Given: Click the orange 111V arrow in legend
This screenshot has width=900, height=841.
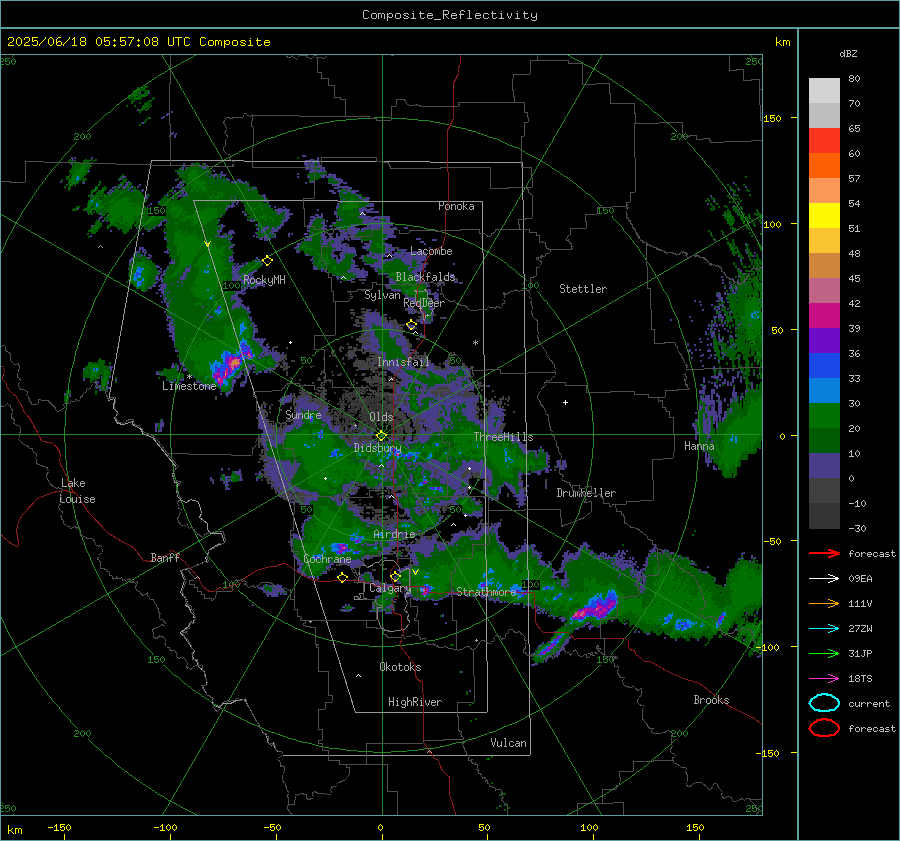Looking at the screenshot, I should pos(824,603).
